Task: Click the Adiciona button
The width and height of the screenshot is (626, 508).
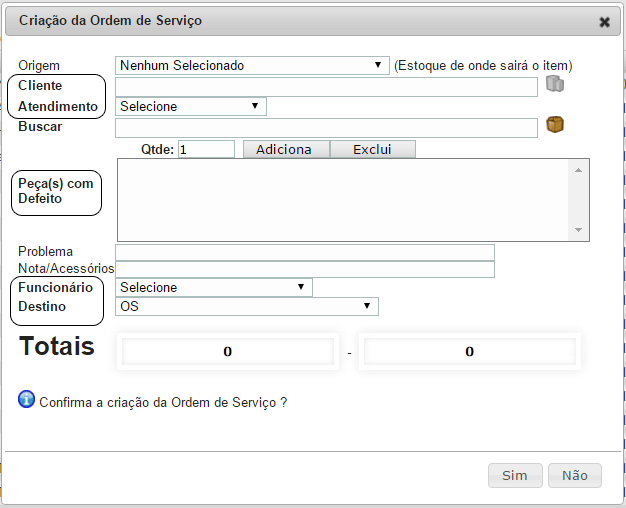Action: (286, 149)
